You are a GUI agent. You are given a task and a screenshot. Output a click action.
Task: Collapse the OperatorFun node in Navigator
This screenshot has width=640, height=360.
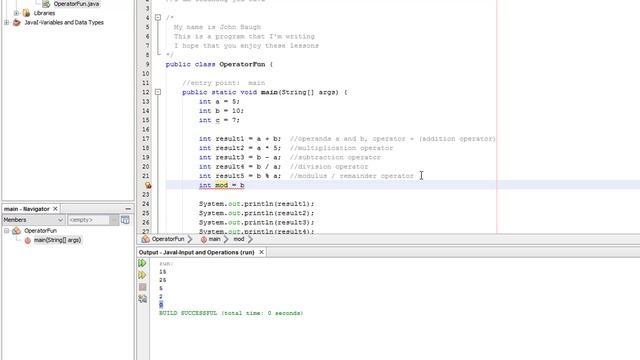point(7,231)
